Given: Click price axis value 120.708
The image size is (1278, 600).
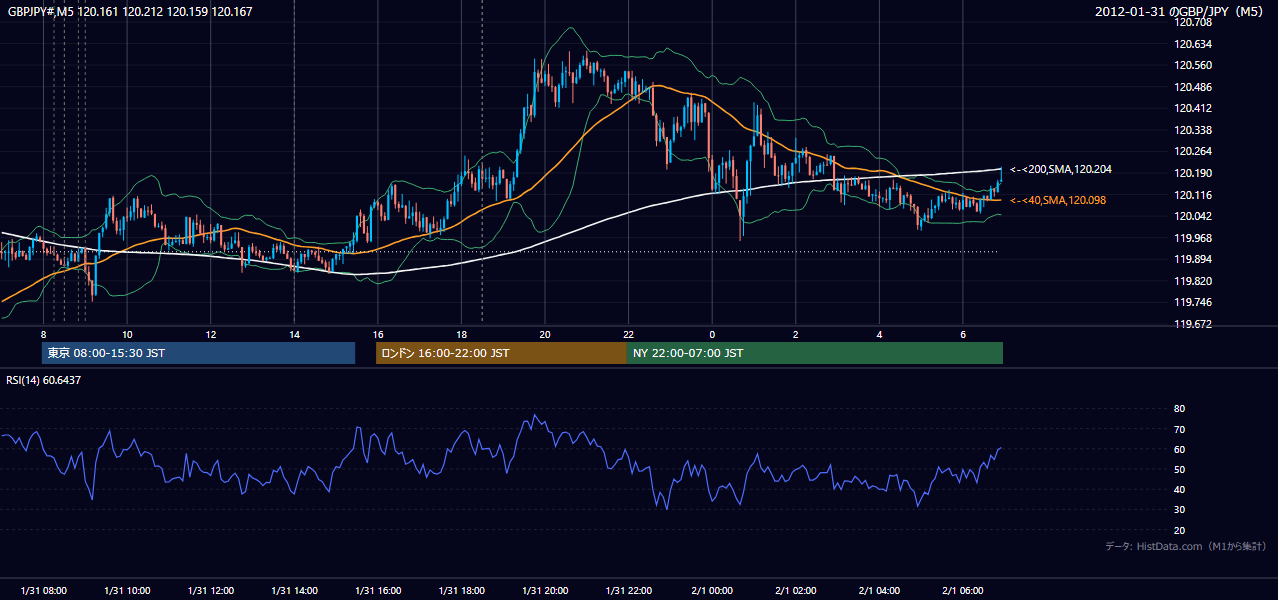Looking at the screenshot, I should 1193,22.
